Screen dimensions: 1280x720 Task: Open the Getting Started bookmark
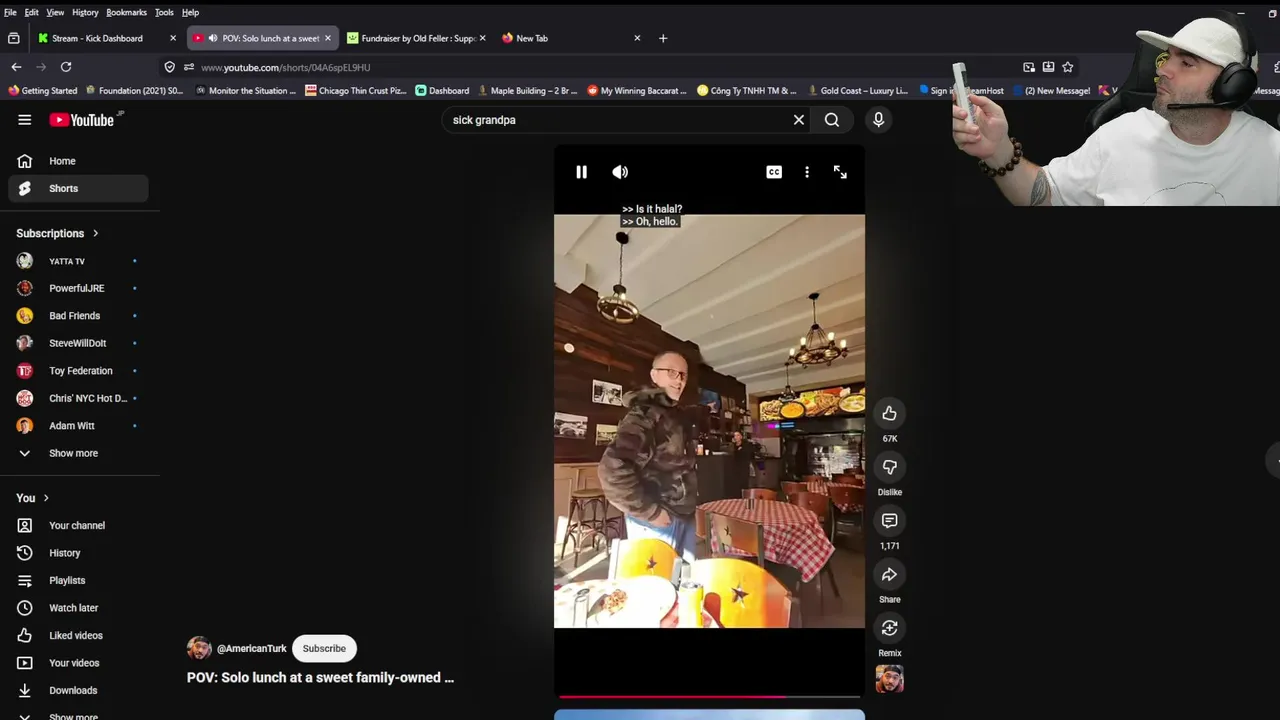pos(43,90)
